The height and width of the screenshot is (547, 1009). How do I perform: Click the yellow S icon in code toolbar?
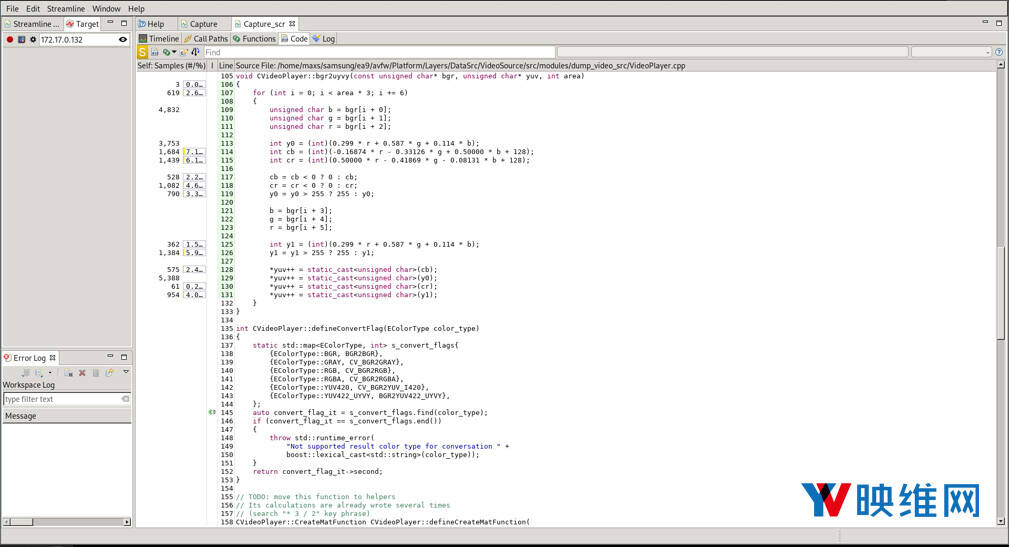click(x=143, y=52)
